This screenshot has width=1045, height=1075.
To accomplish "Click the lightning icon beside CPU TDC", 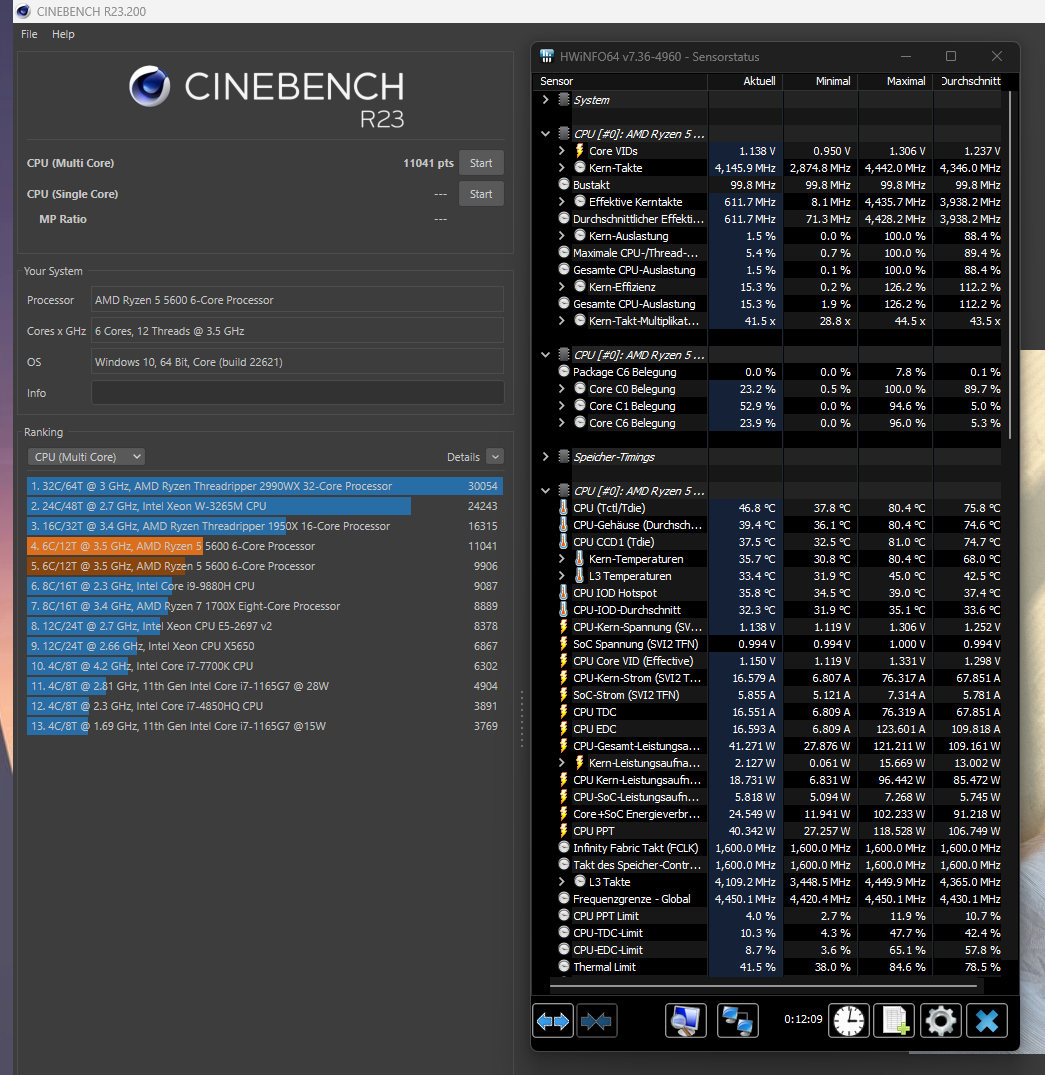I will point(564,712).
